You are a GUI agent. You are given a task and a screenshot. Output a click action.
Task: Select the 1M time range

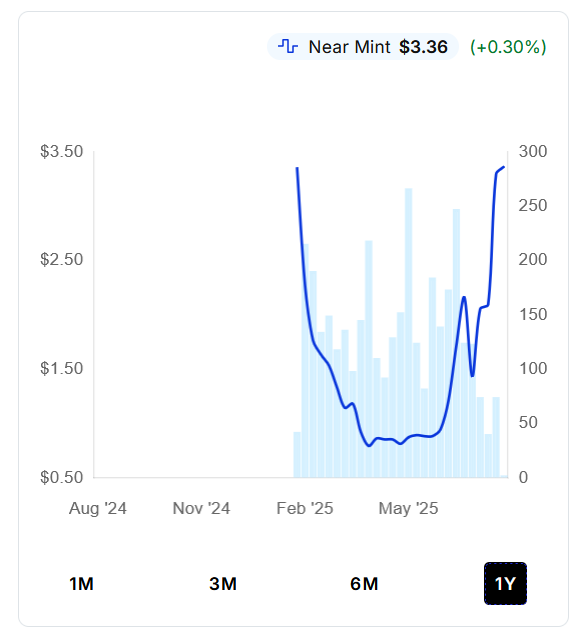[x=81, y=584]
